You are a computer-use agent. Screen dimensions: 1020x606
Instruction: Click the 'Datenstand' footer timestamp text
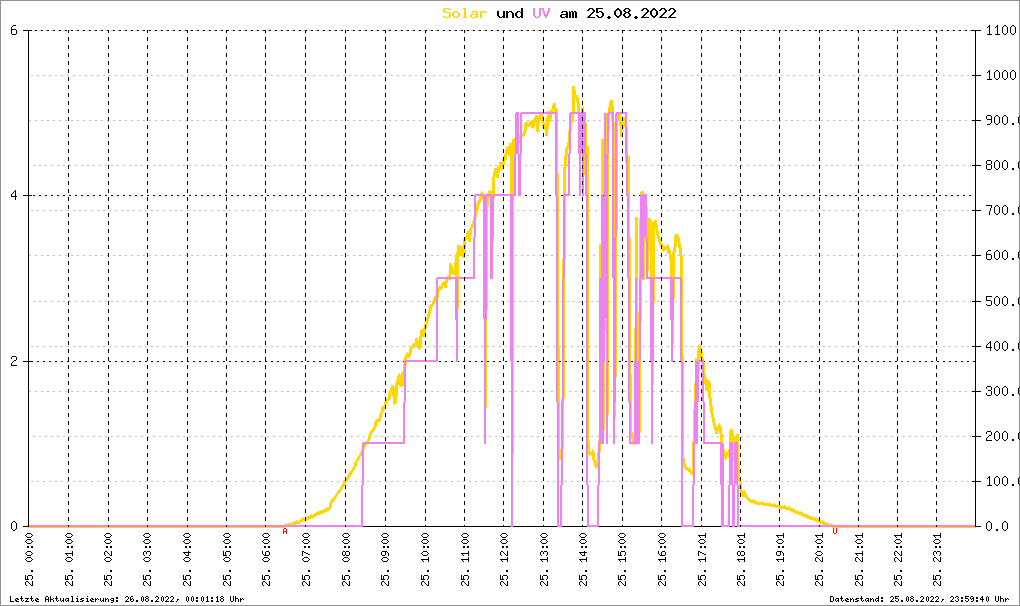tap(919, 599)
